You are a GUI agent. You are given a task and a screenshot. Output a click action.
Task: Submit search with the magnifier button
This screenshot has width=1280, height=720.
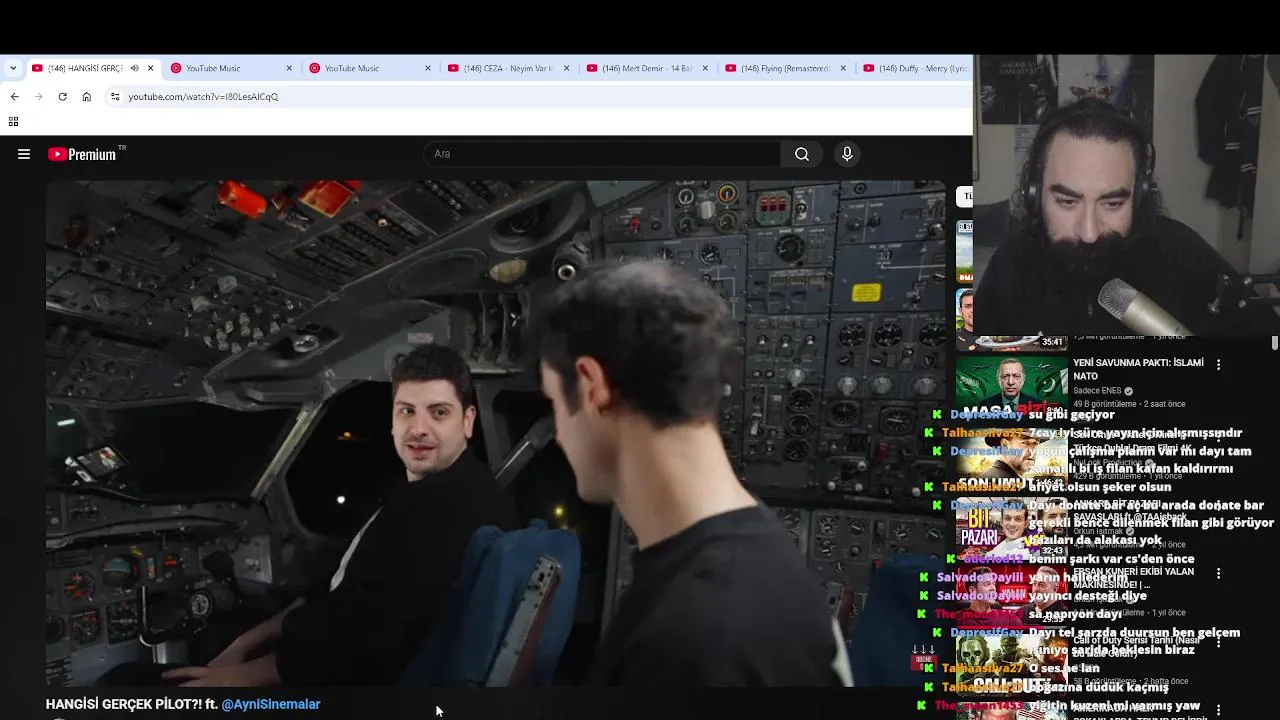(x=802, y=154)
